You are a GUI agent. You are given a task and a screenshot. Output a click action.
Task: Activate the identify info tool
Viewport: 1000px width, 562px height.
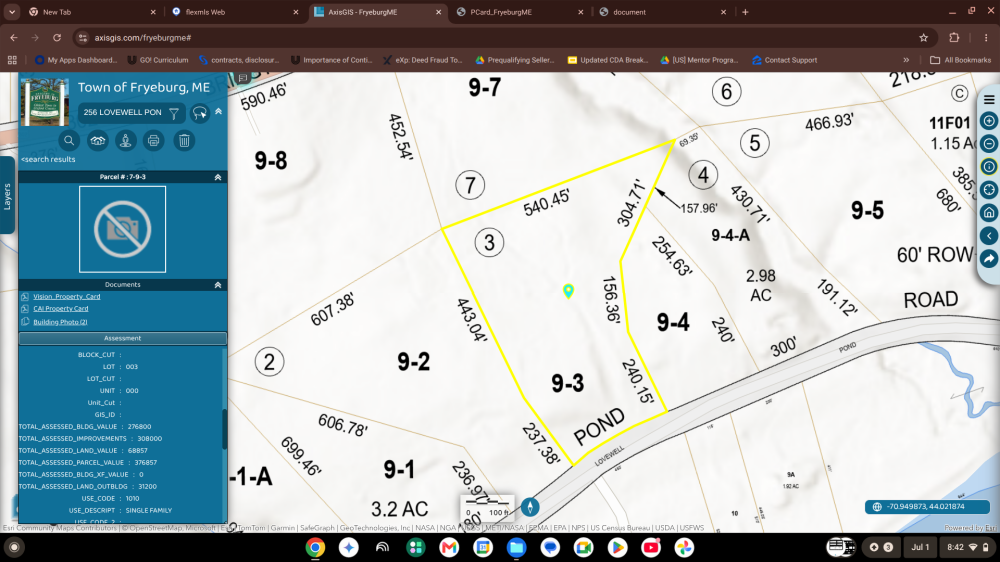(989, 166)
